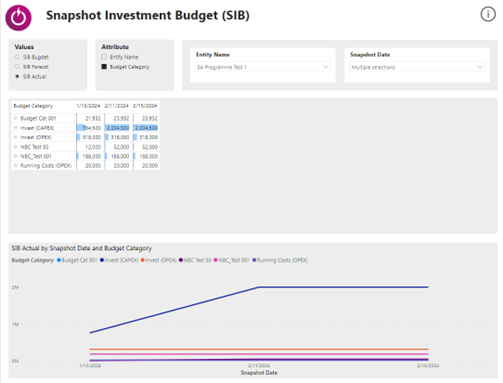Click the NBC Test 50 legend entry
The width and height of the screenshot is (503, 383).
coord(195,260)
